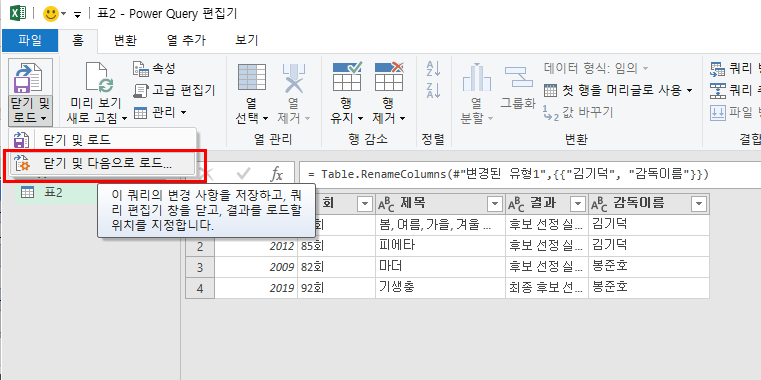Click the 그룹화 group by icon
The width and height of the screenshot is (761, 380).
point(518,78)
